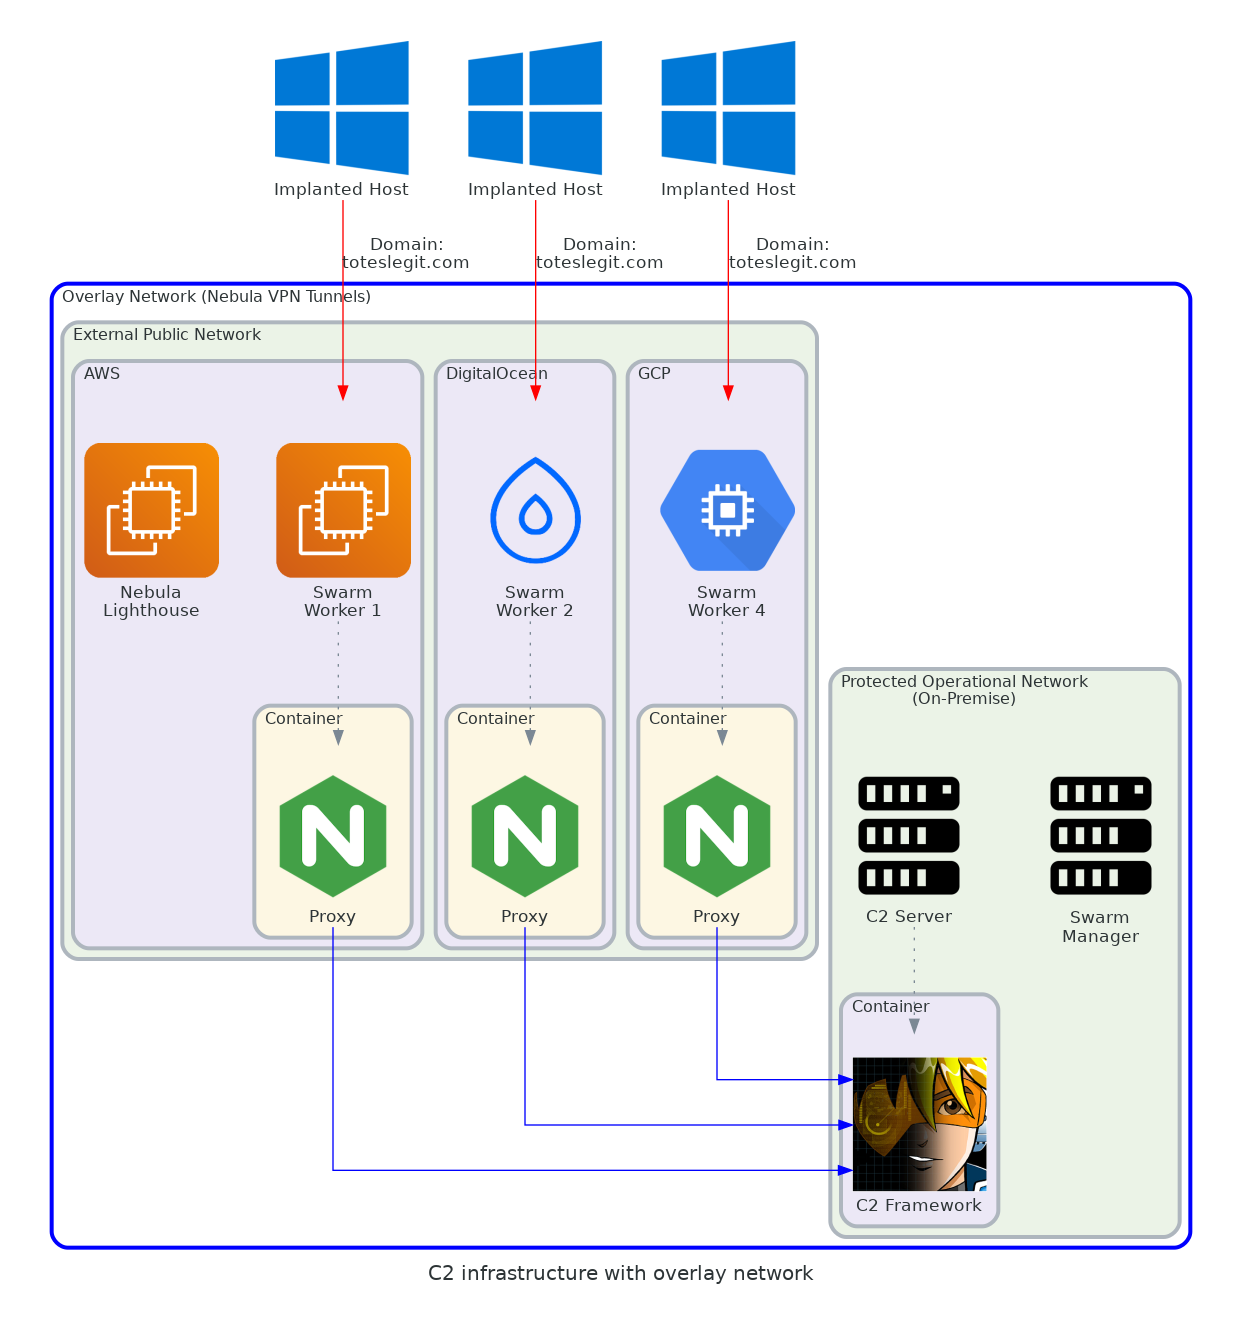Click the Windows Implanted Host icon above GCP
1245x1318 pixels.
click(x=728, y=108)
